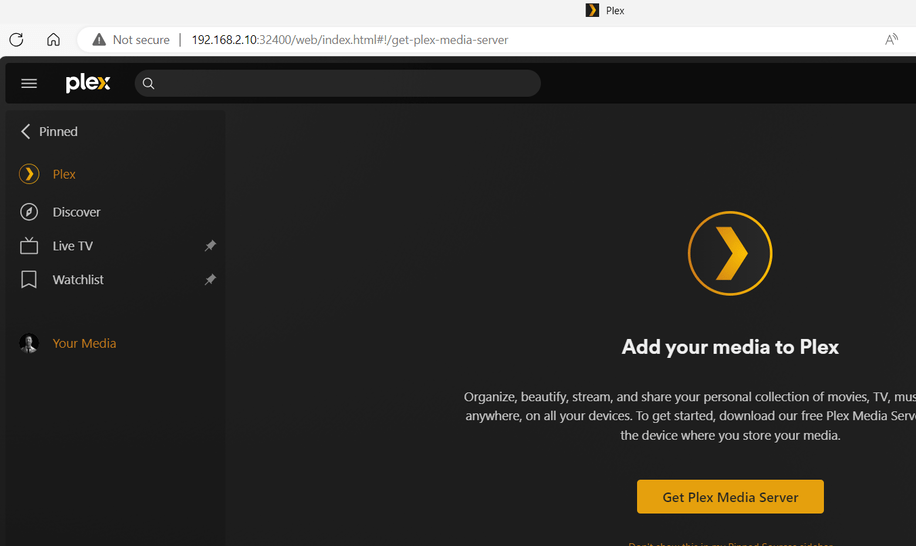The width and height of the screenshot is (916, 546).
Task: Select the Plex browser tab title
Action: [x=615, y=11]
